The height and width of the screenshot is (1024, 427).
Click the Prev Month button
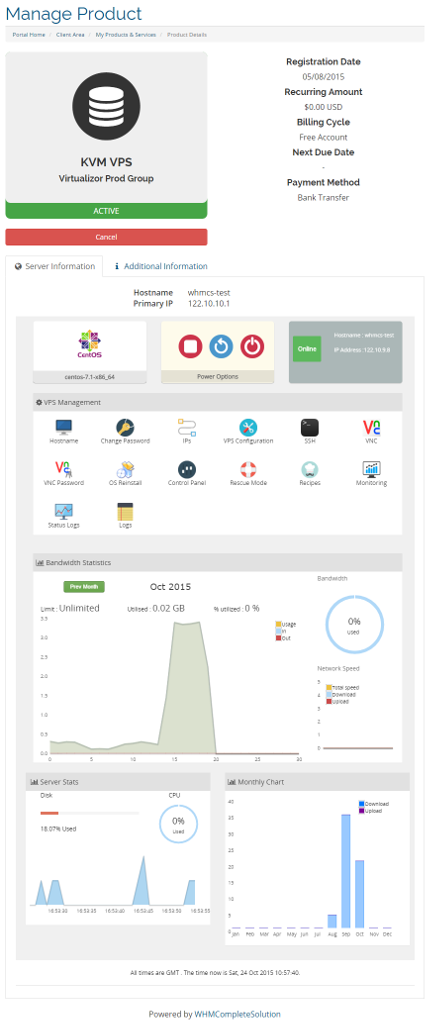tap(84, 586)
